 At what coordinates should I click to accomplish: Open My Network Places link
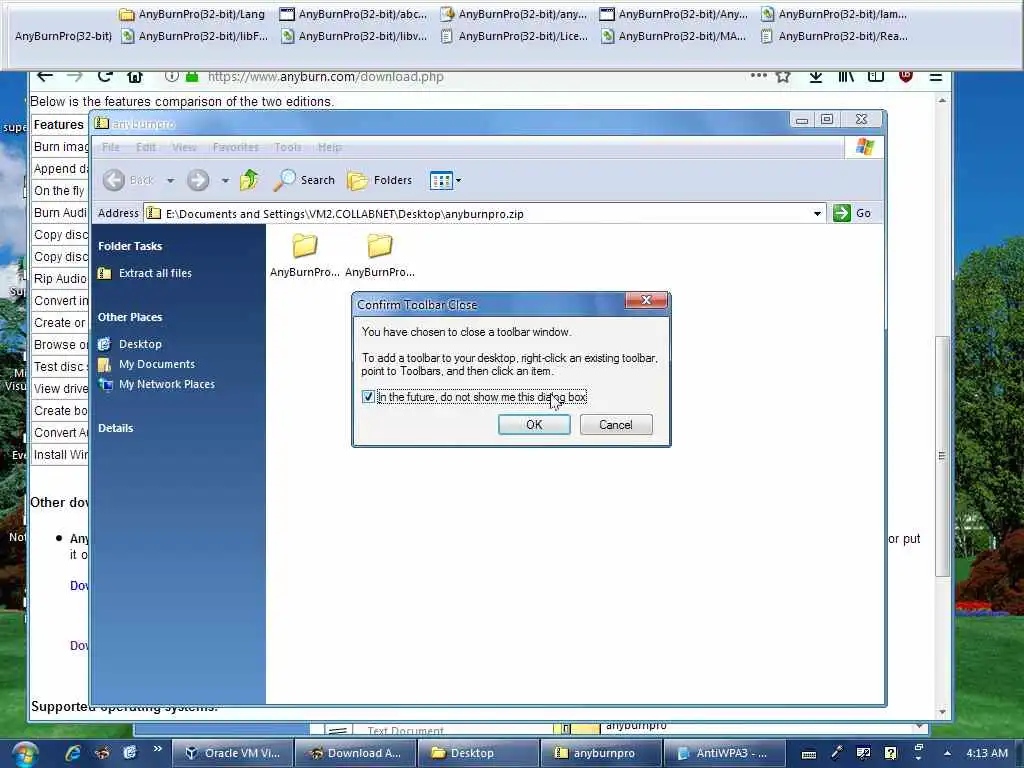click(167, 384)
